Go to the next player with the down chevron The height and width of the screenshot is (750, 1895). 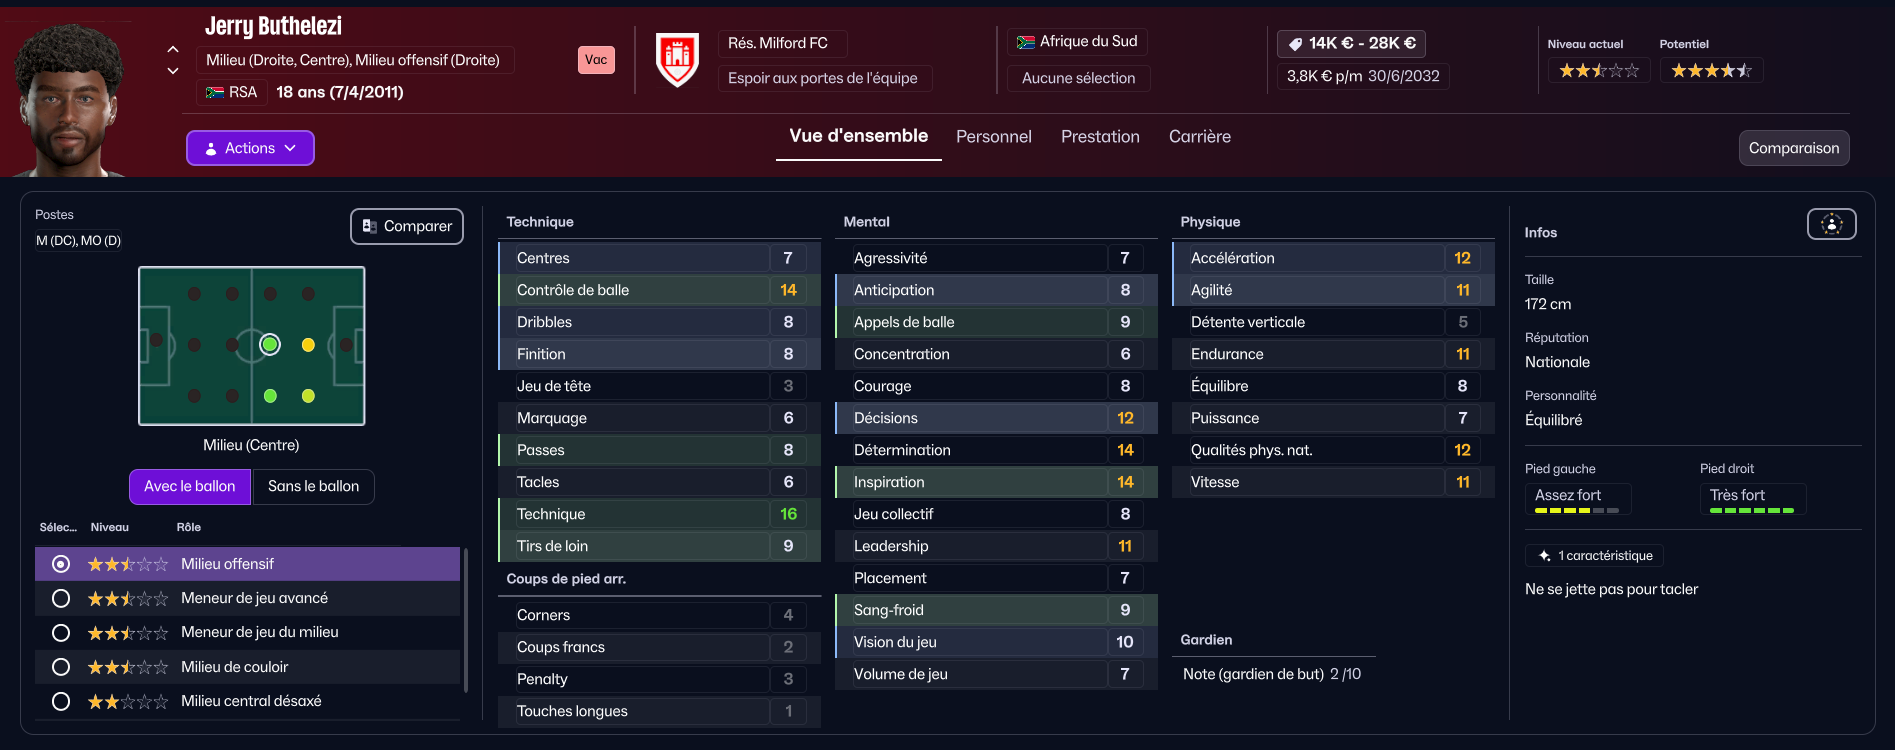click(173, 71)
